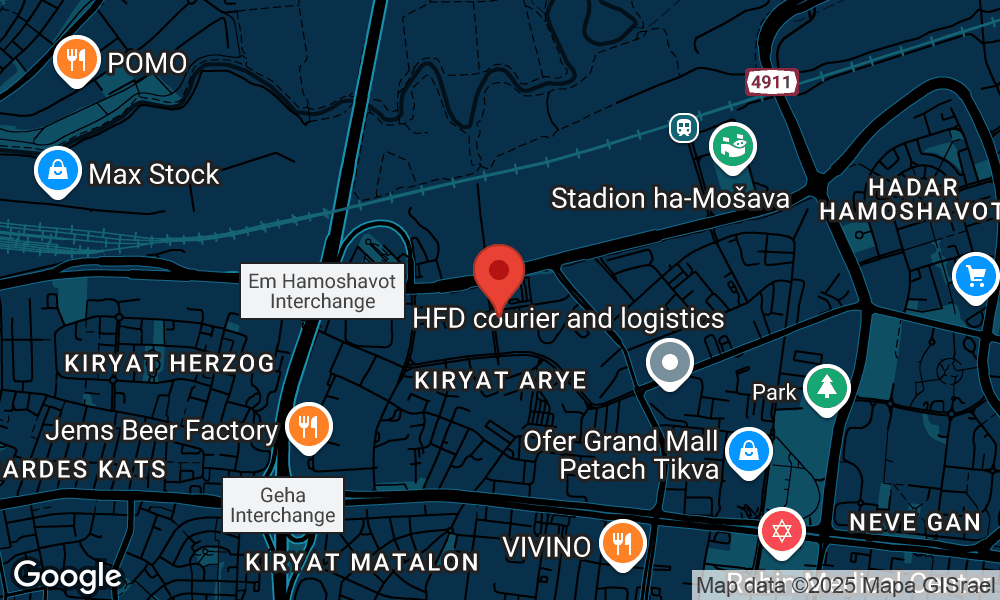
Task: Select the shopping cart pin at right edge
Action: click(x=976, y=278)
